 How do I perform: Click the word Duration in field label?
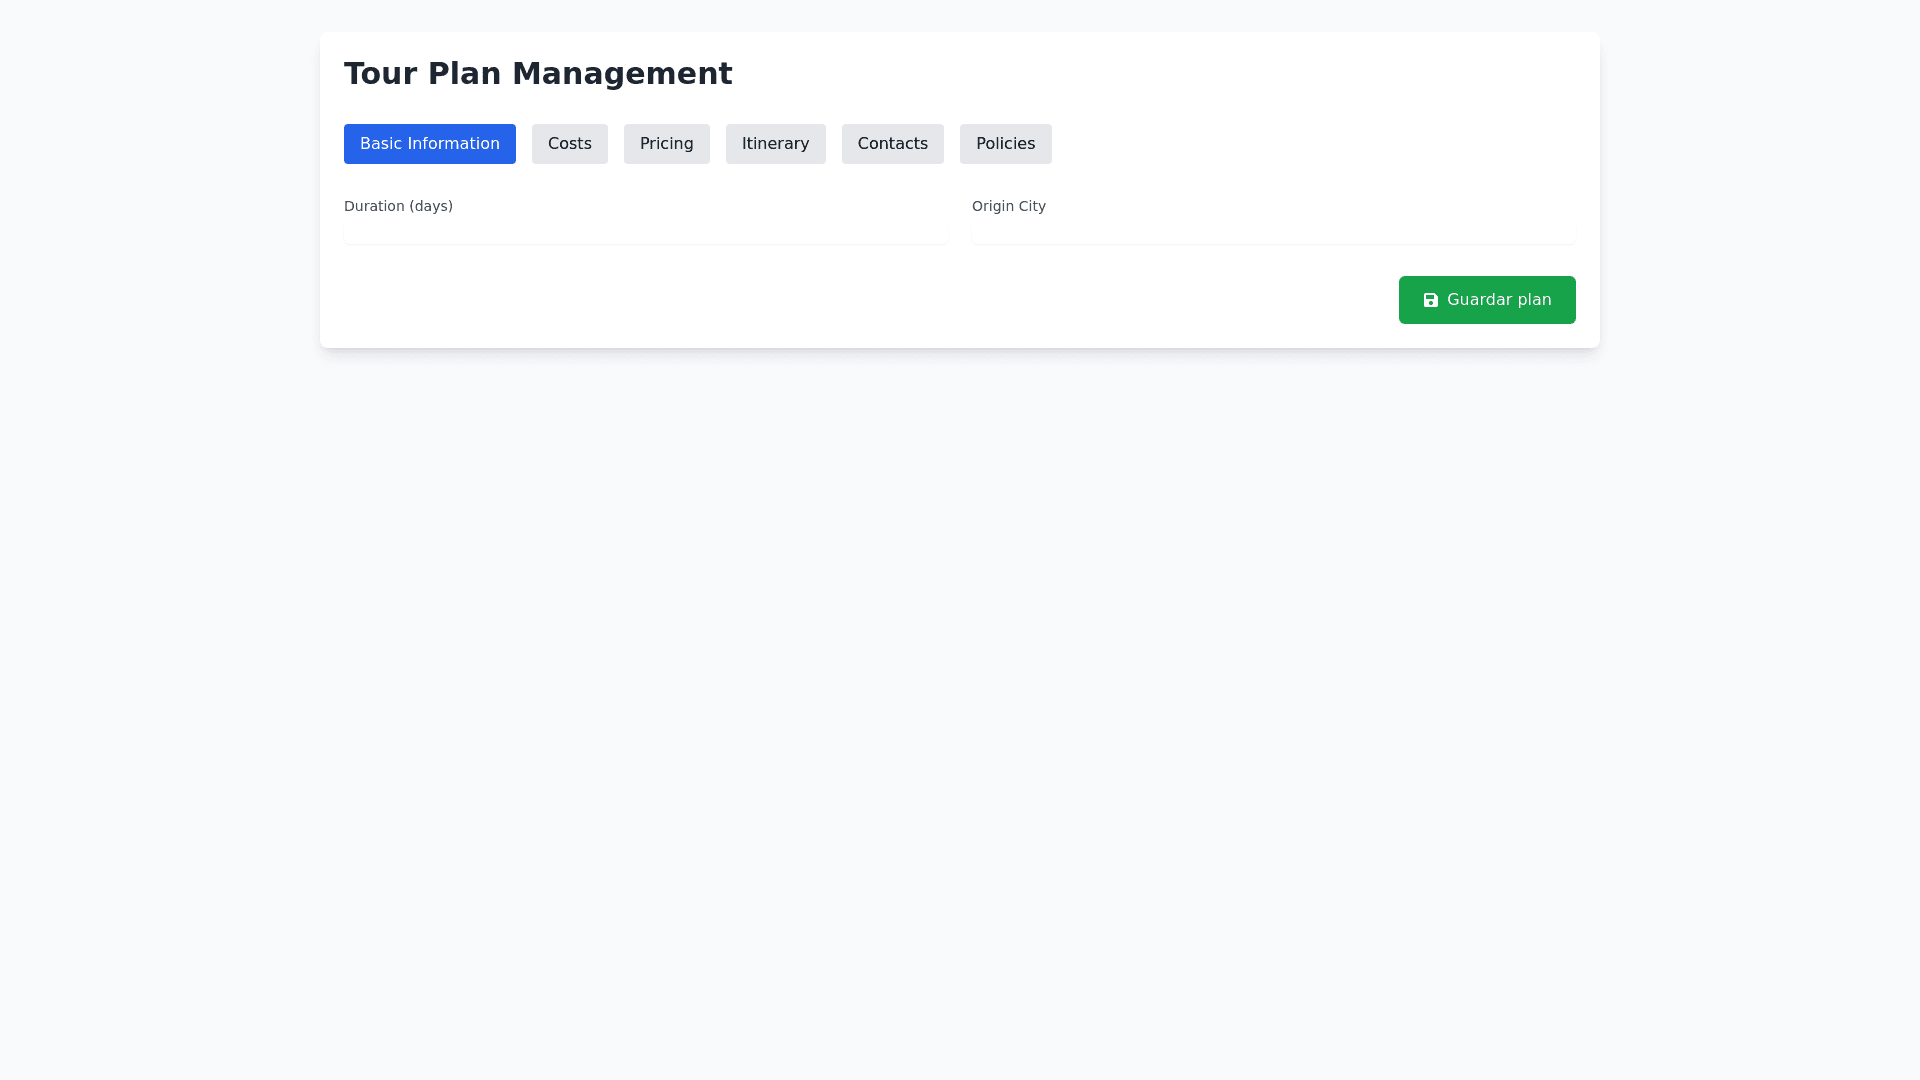tap(374, 206)
